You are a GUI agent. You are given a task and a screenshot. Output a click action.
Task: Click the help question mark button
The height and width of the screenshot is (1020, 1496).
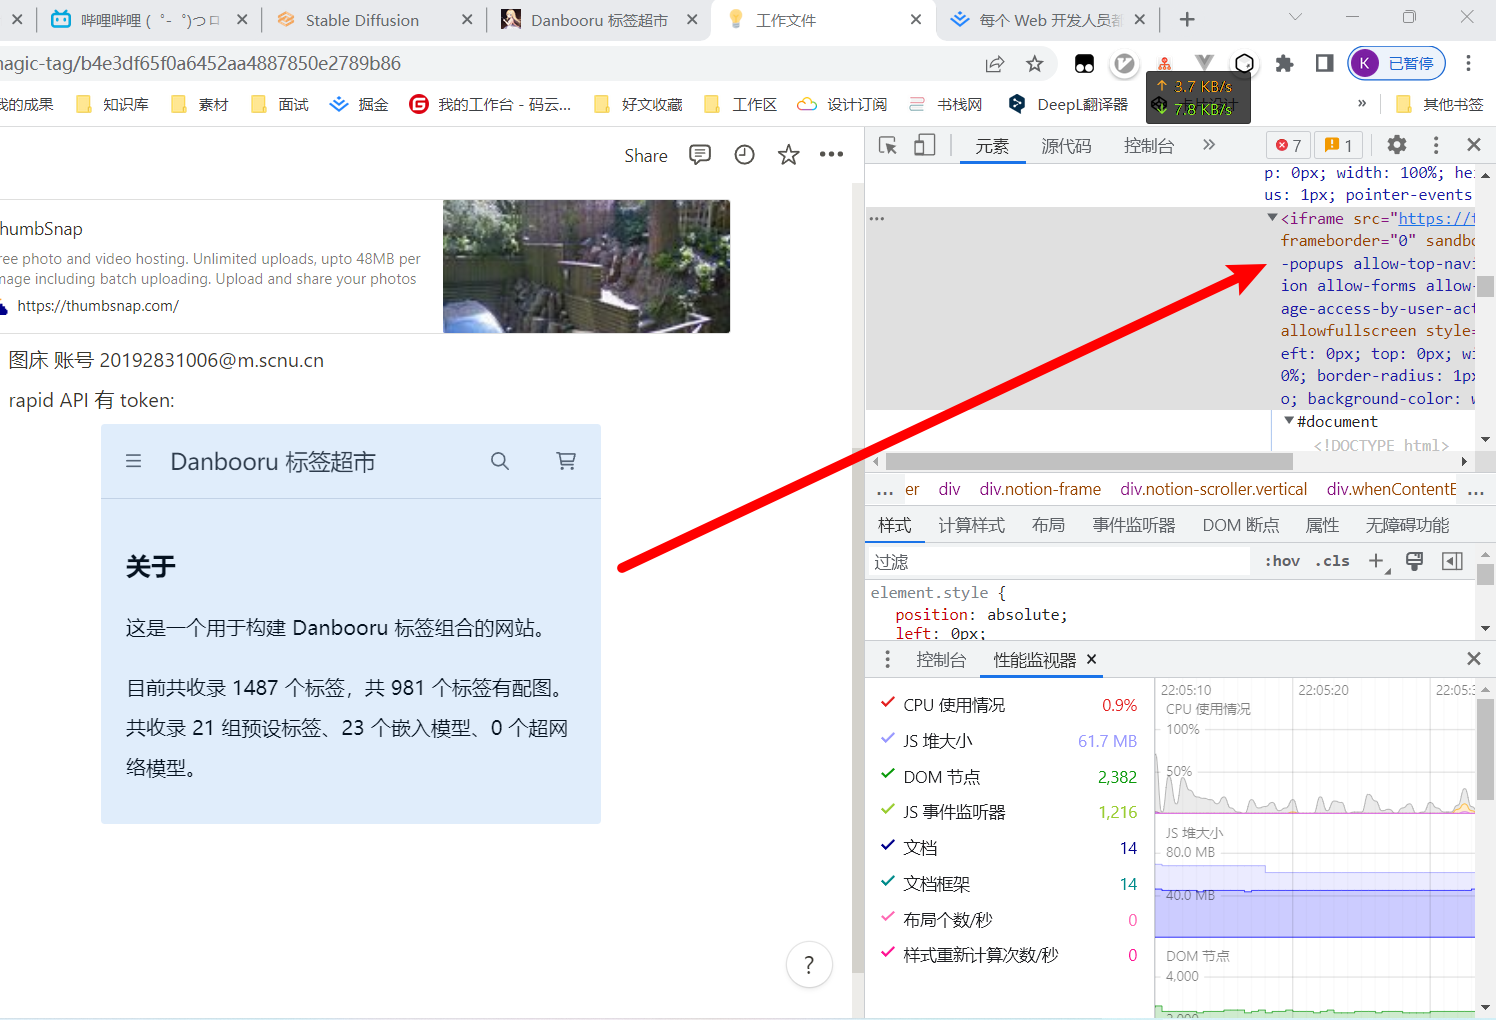click(x=809, y=965)
